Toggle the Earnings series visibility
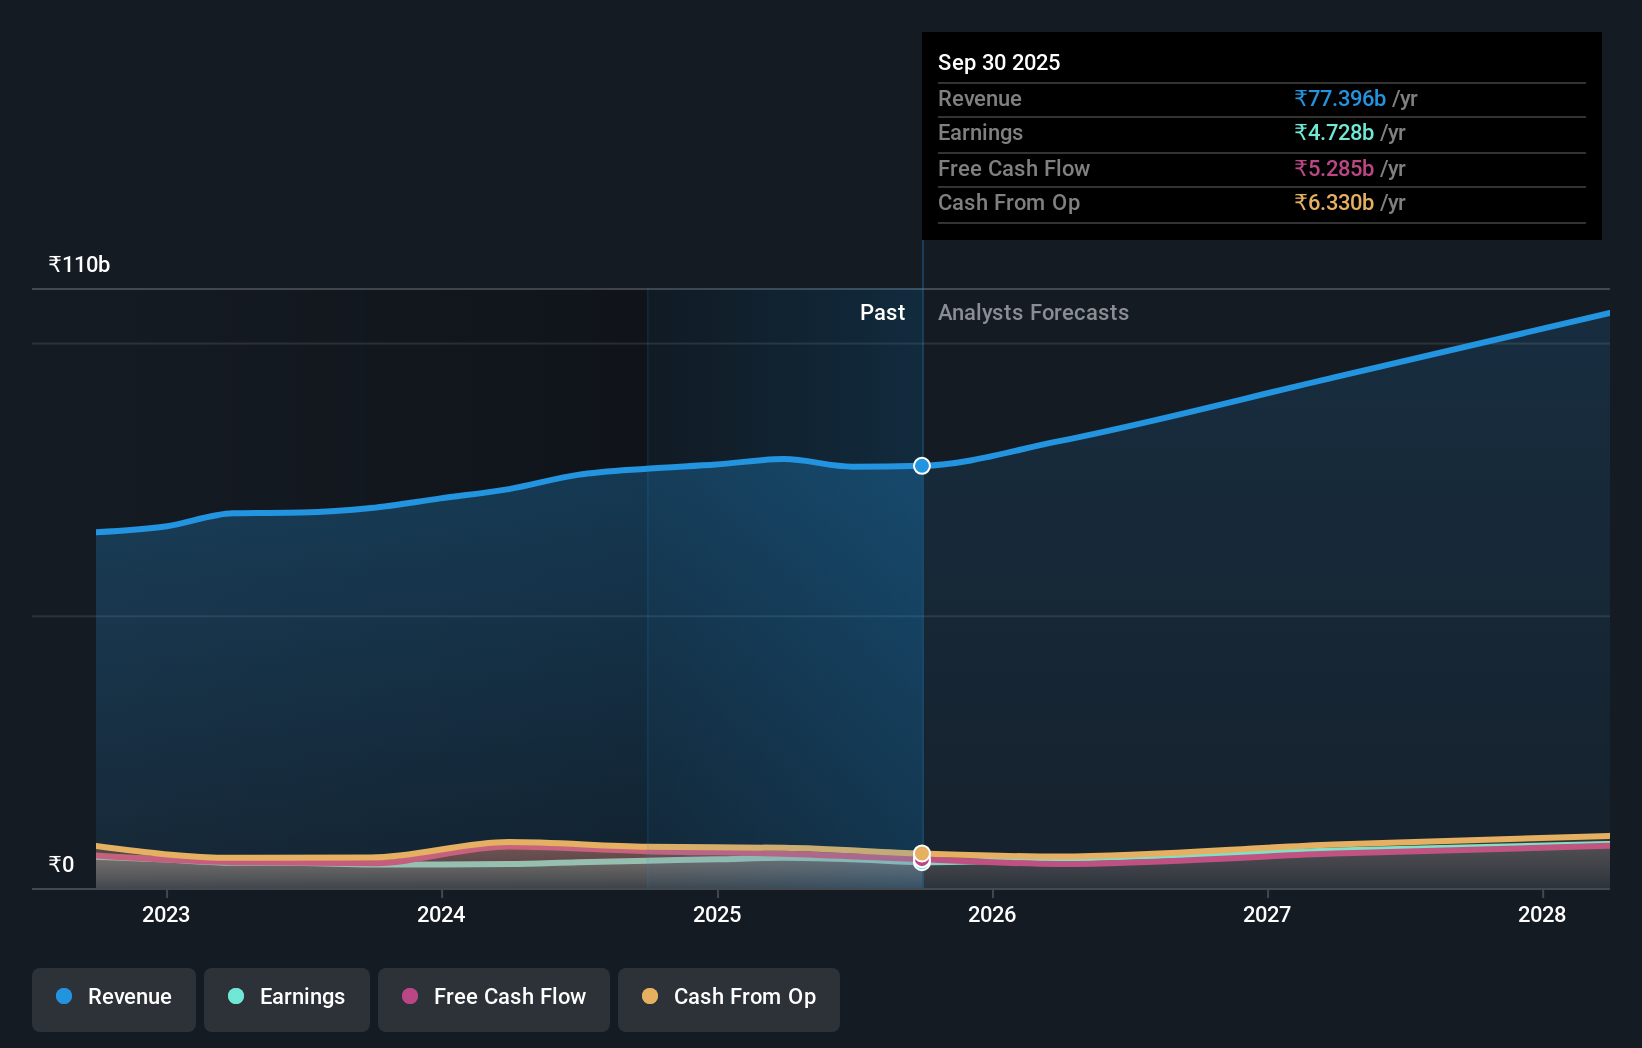This screenshot has width=1642, height=1048. 287,997
